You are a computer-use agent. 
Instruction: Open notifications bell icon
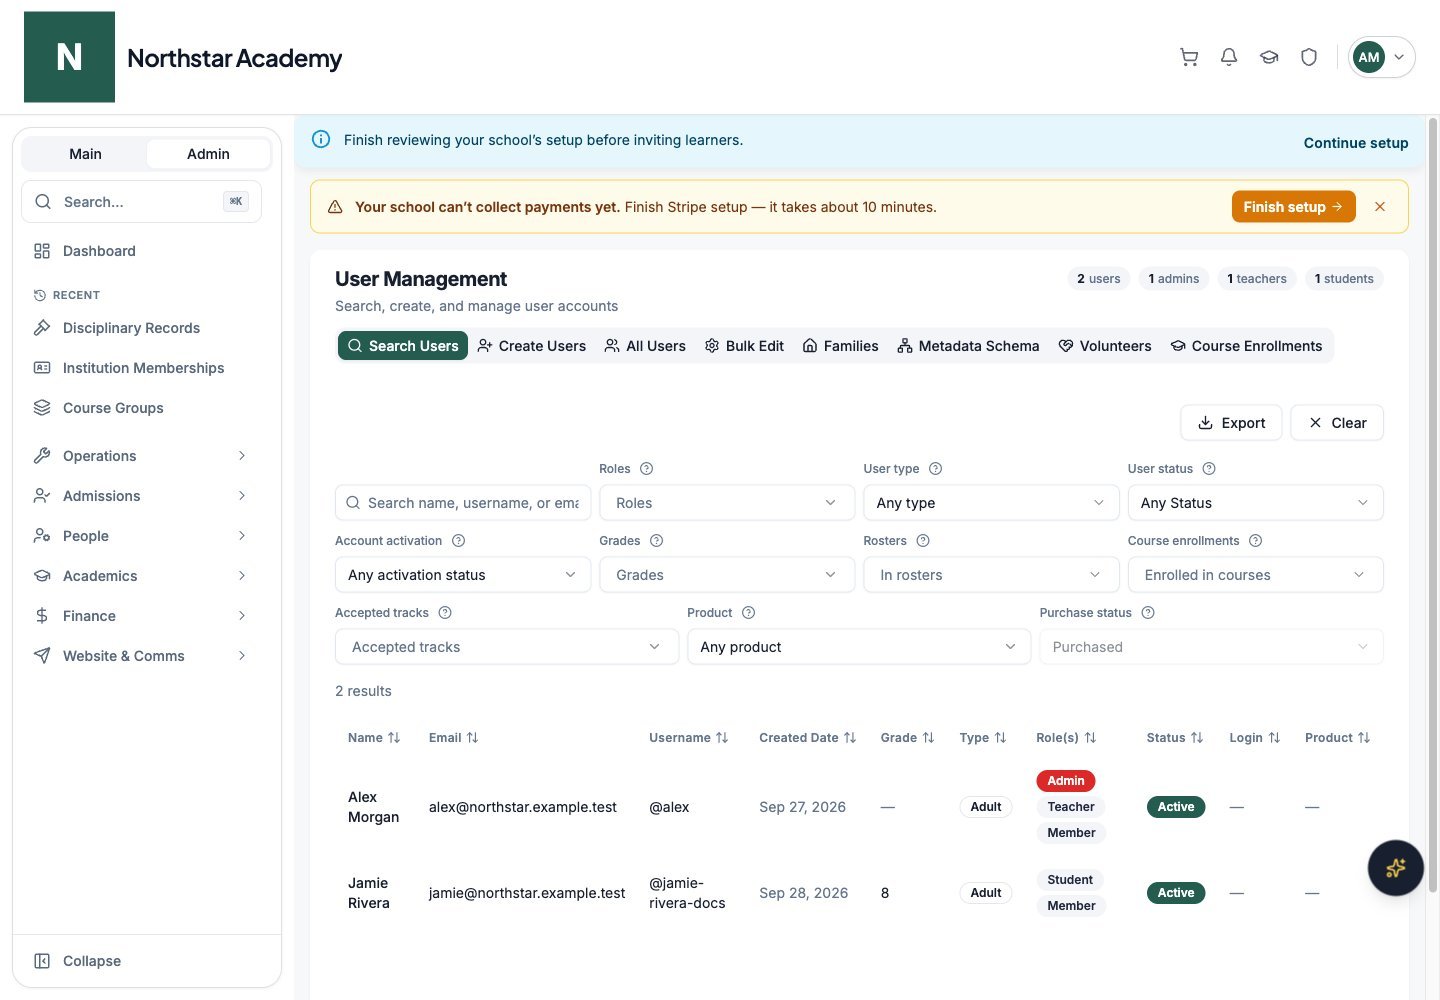[1229, 57]
